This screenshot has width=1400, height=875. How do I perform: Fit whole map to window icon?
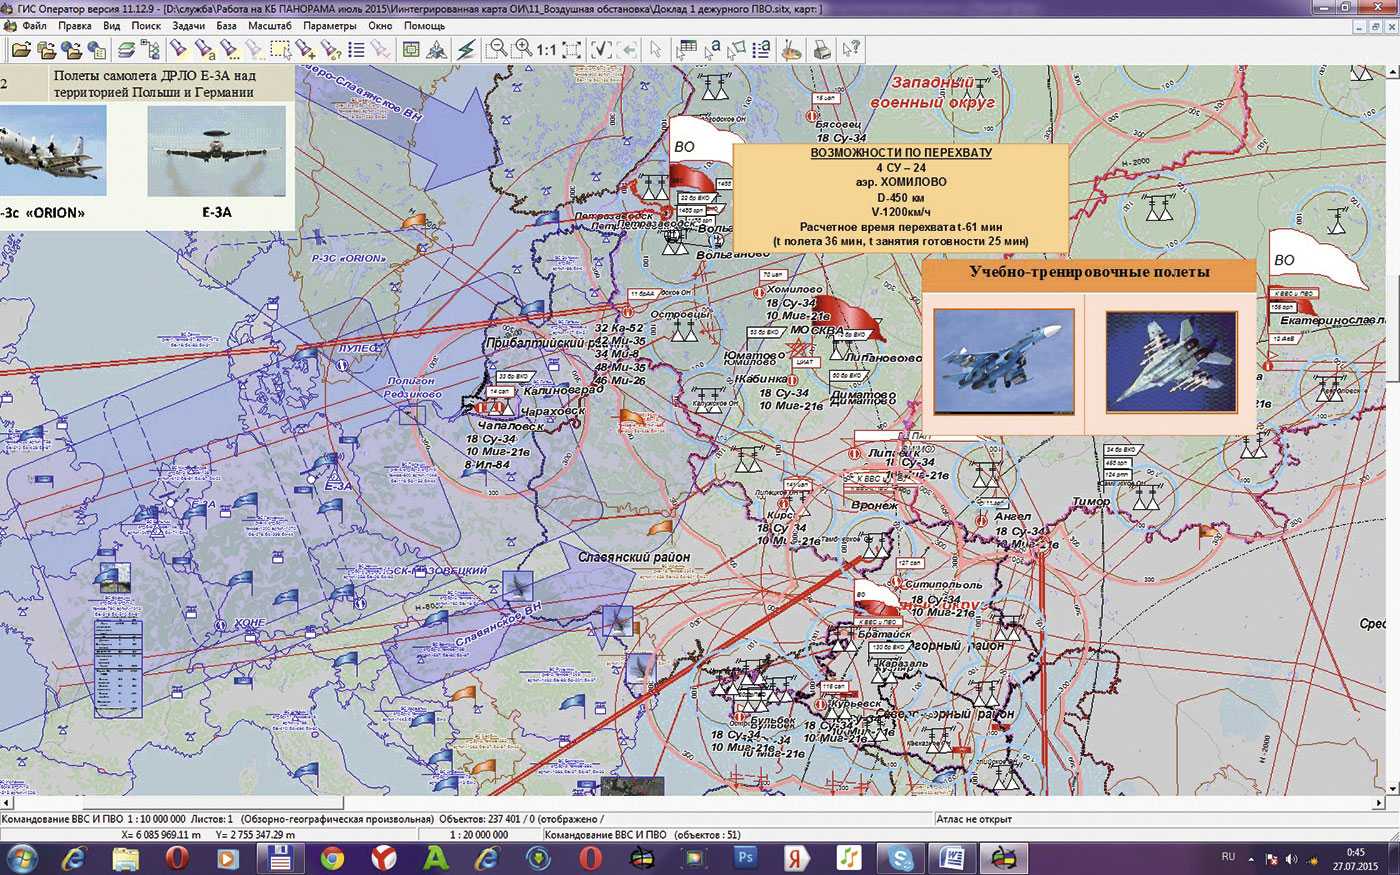[x=572, y=49]
